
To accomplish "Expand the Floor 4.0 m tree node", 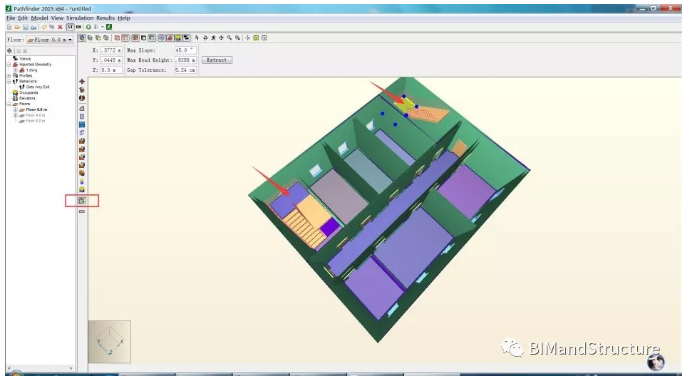I will pos(15,115).
